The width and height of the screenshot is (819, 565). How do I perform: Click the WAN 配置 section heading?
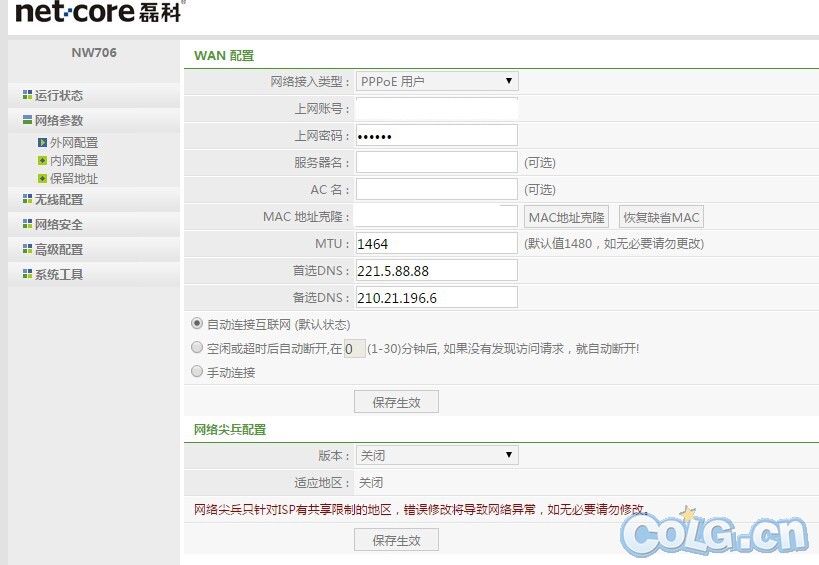click(224, 55)
